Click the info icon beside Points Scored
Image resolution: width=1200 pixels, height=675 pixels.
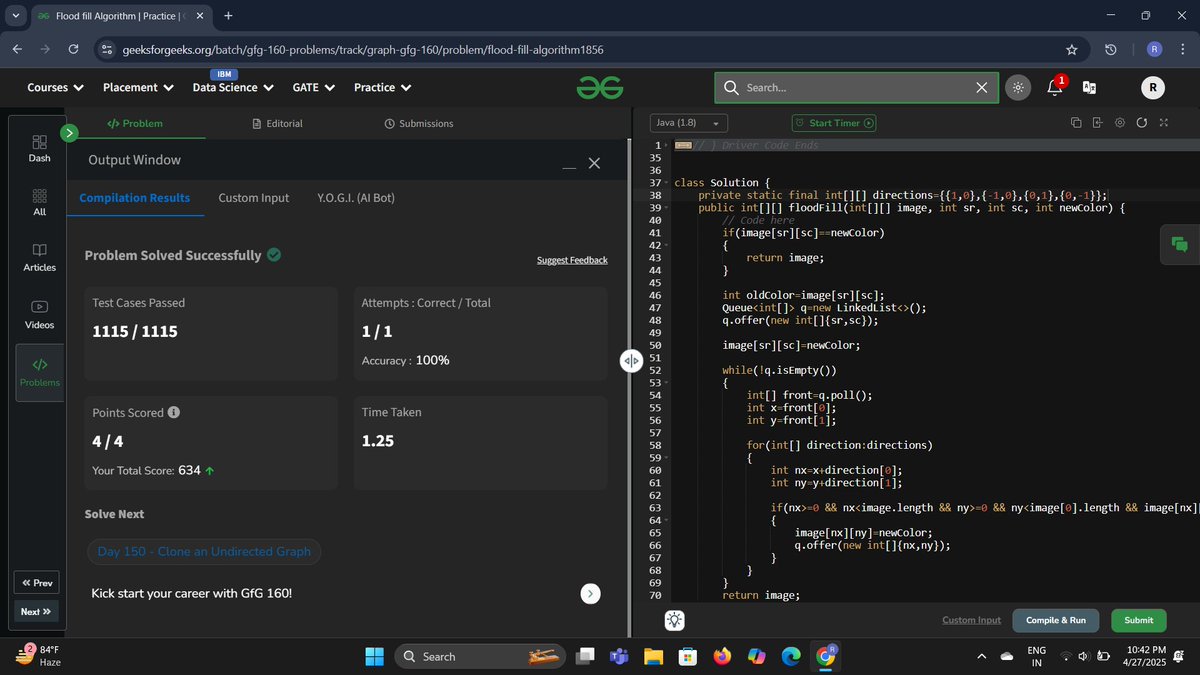174,412
